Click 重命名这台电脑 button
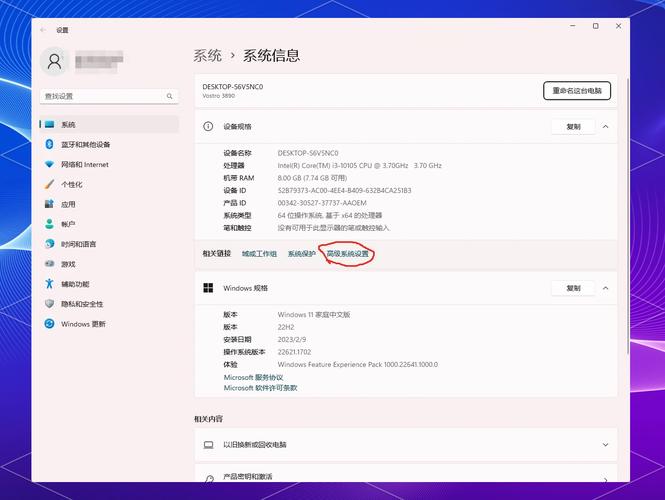The height and width of the screenshot is (500, 665). tap(577, 91)
